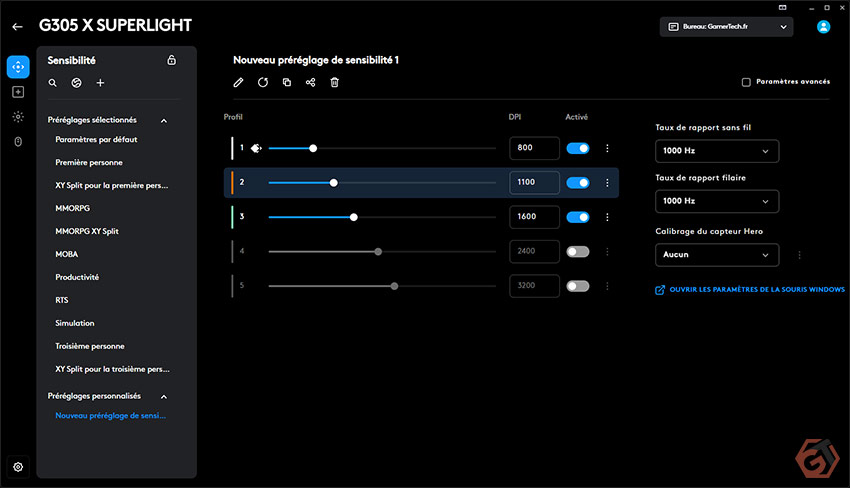Click the 1100 DPI input field
This screenshot has width=850, height=488.
pos(534,183)
